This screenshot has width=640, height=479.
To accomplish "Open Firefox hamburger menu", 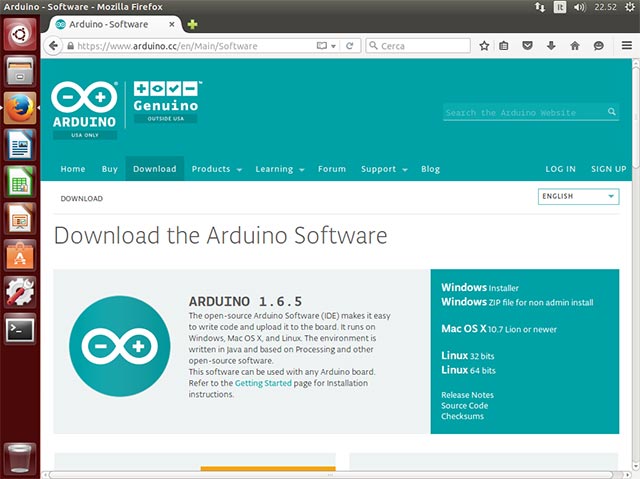I will coord(627,45).
